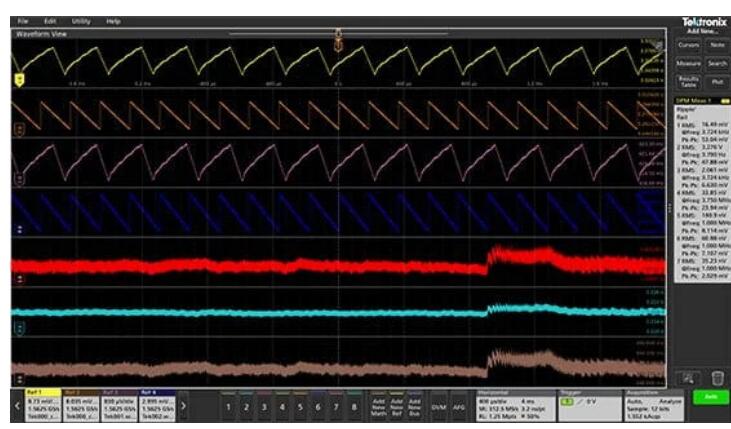Open the Acquisition settings badge
Viewport: 731px width, 429px height.
click(654, 405)
